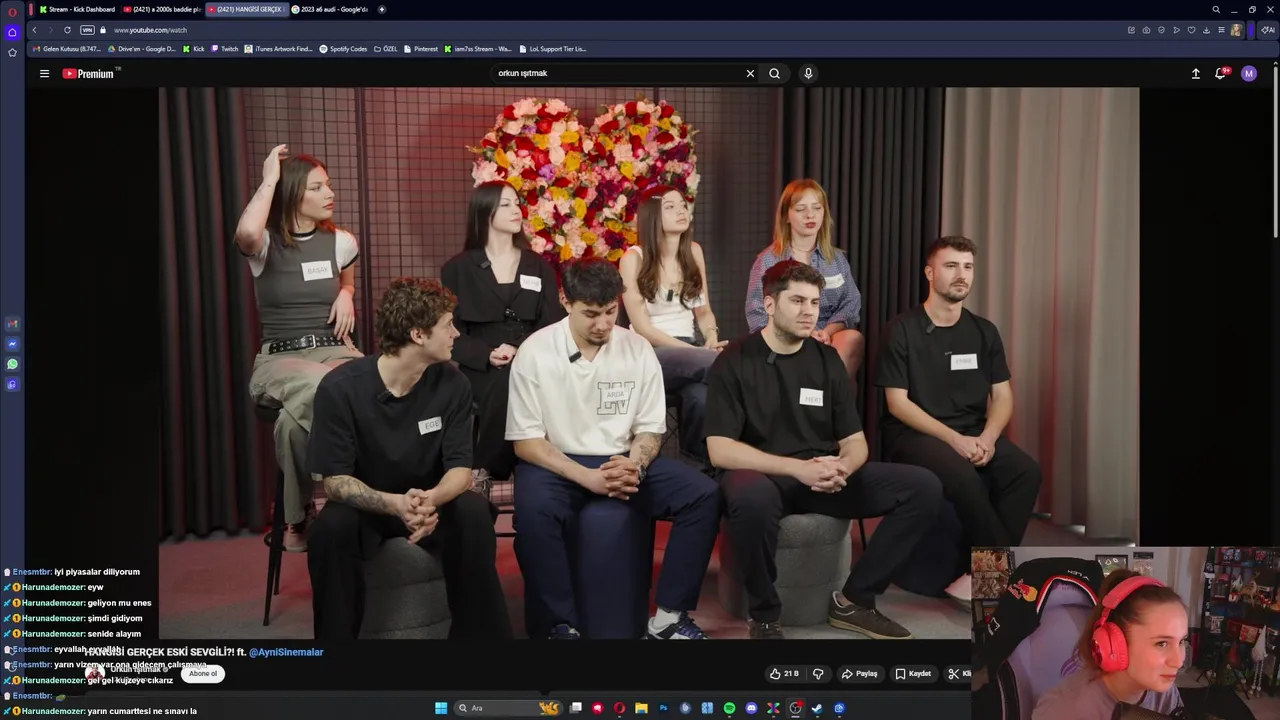Viewport: 1280px width, 720px height.
Task: Reload the current page
Action: pyautogui.click(x=67, y=30)
